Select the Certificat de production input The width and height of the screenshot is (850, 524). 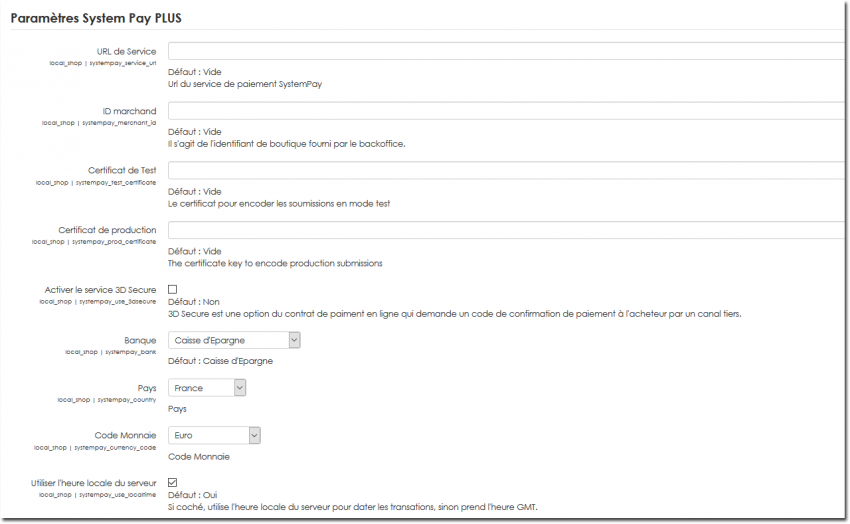pos(505,230)
